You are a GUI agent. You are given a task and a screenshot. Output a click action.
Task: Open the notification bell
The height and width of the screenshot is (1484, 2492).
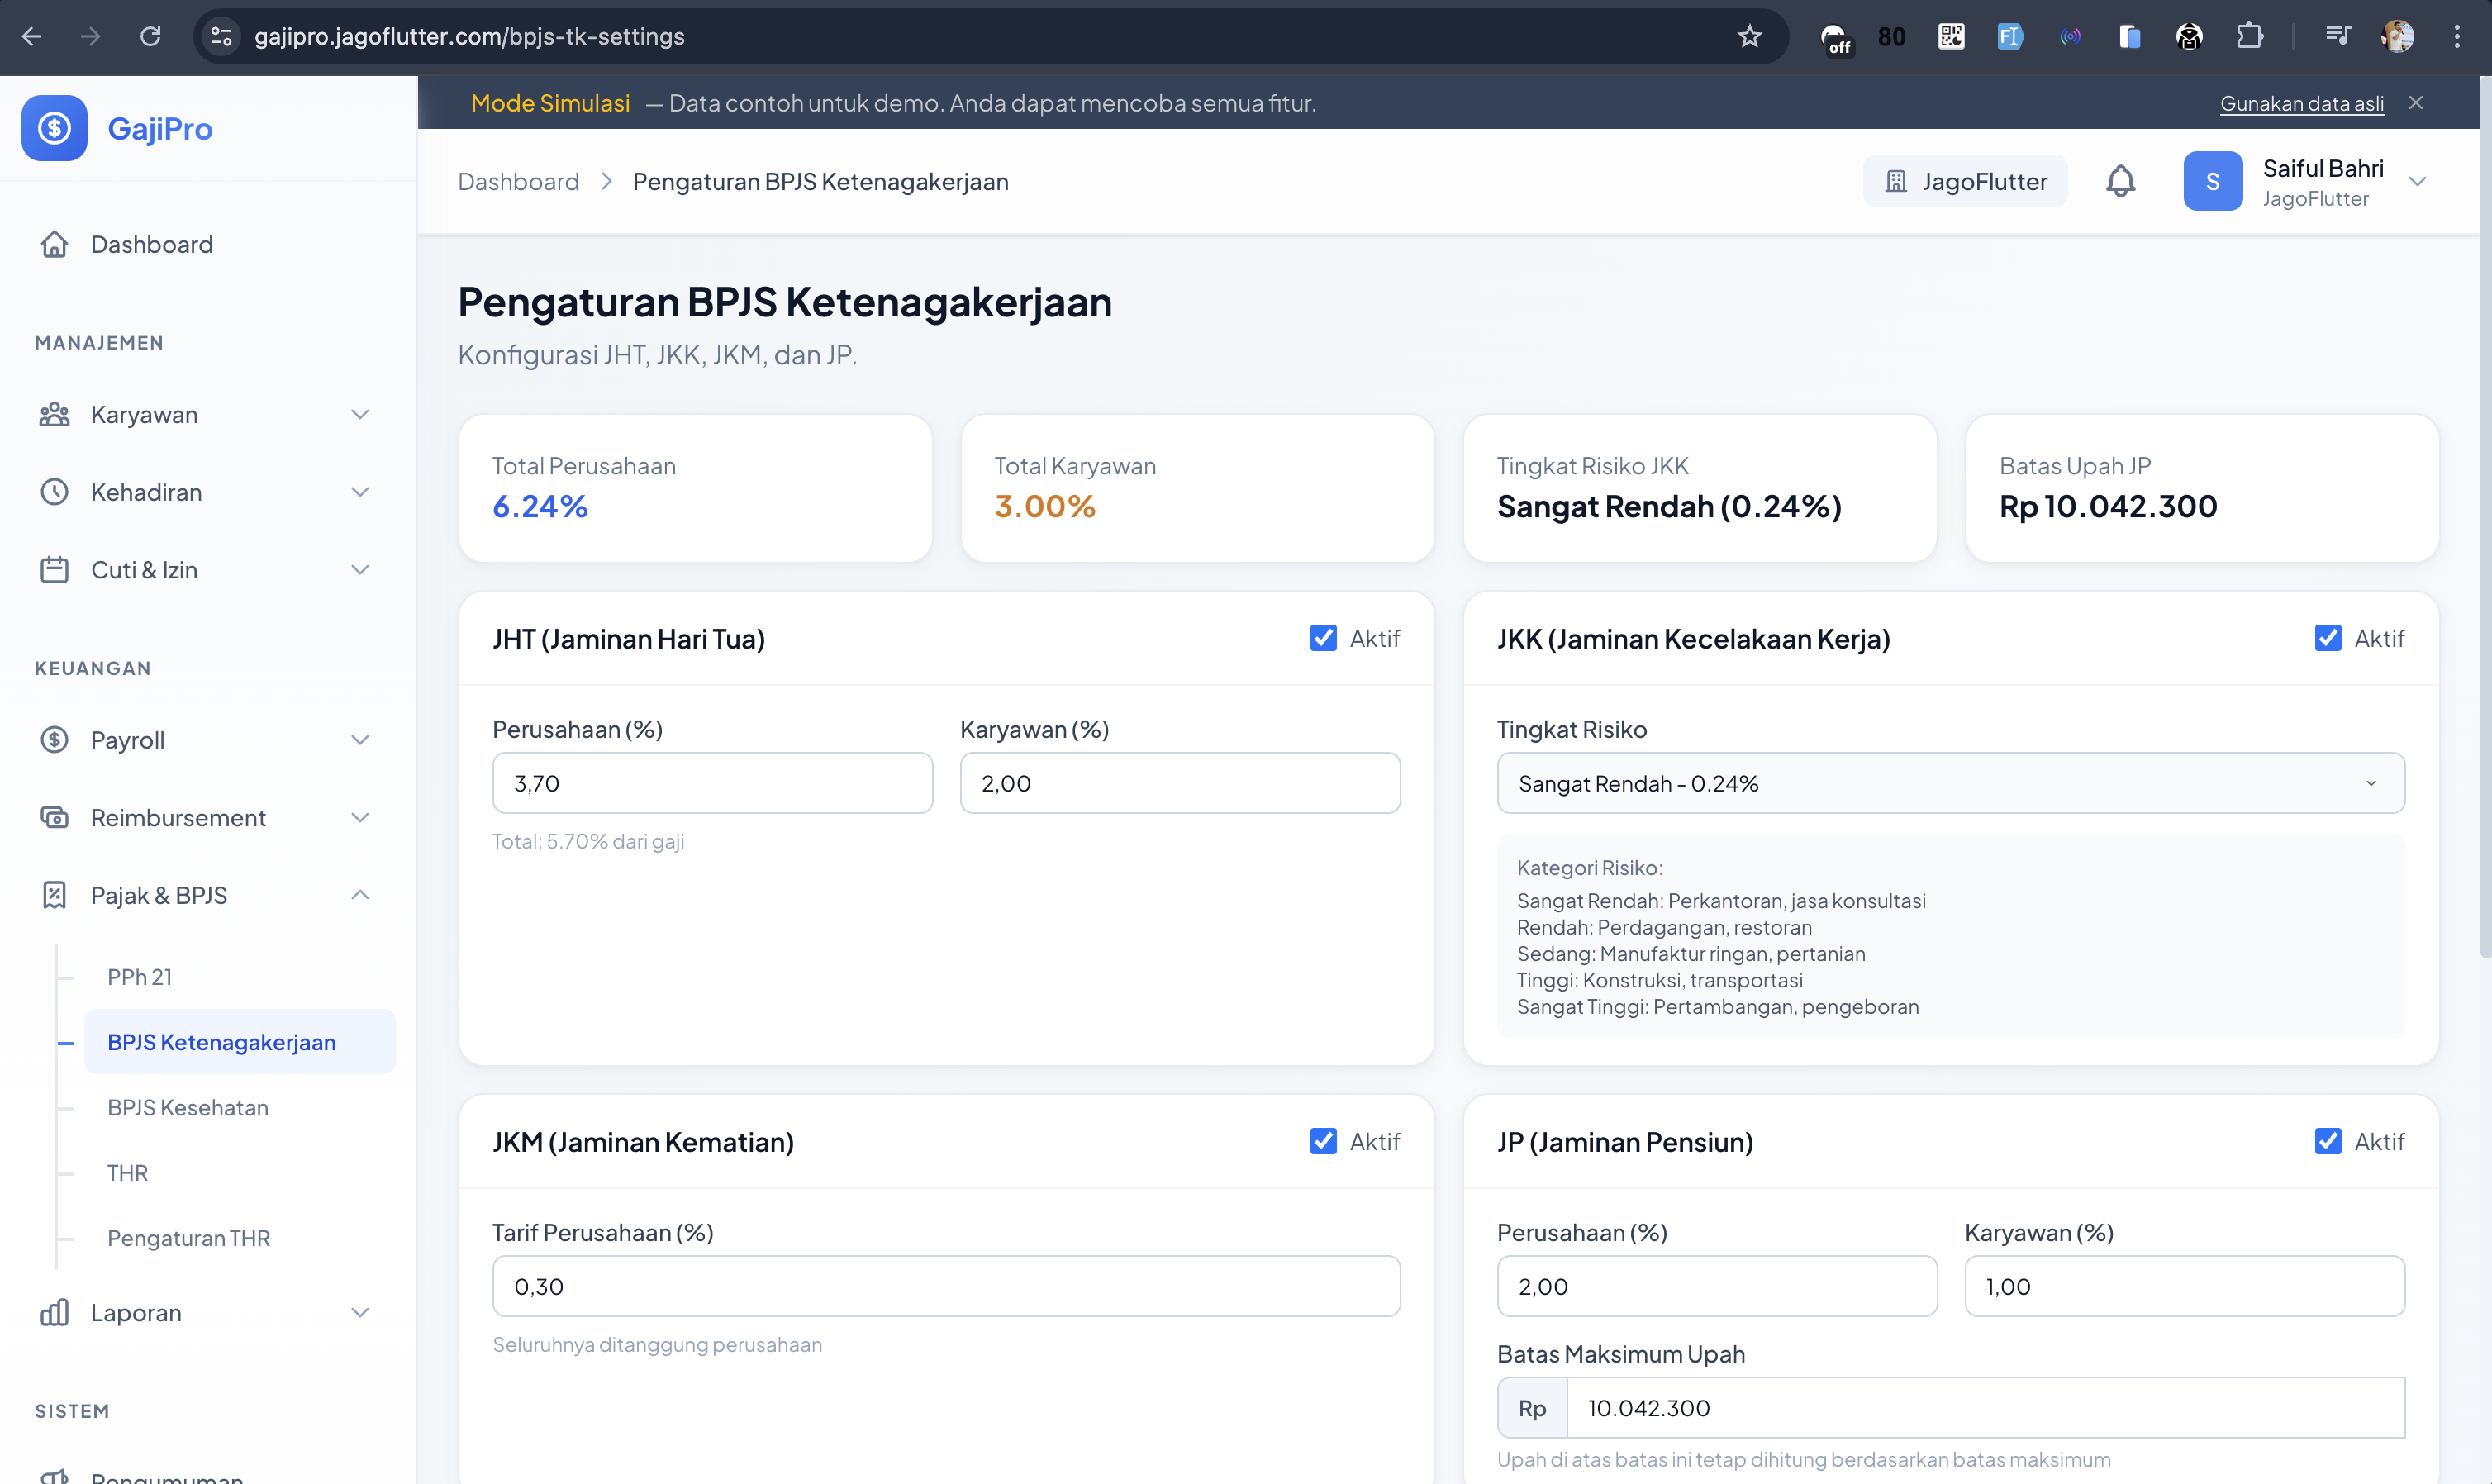(x=2120, y=181)
